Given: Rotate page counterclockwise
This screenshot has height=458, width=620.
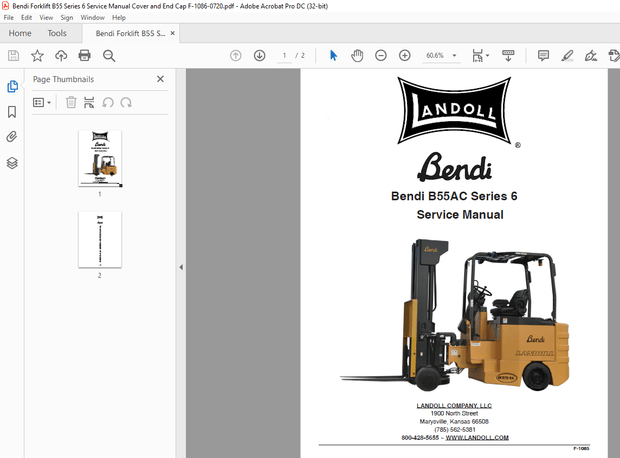Looking at the screenshot, I should click(x=108, y=103).
